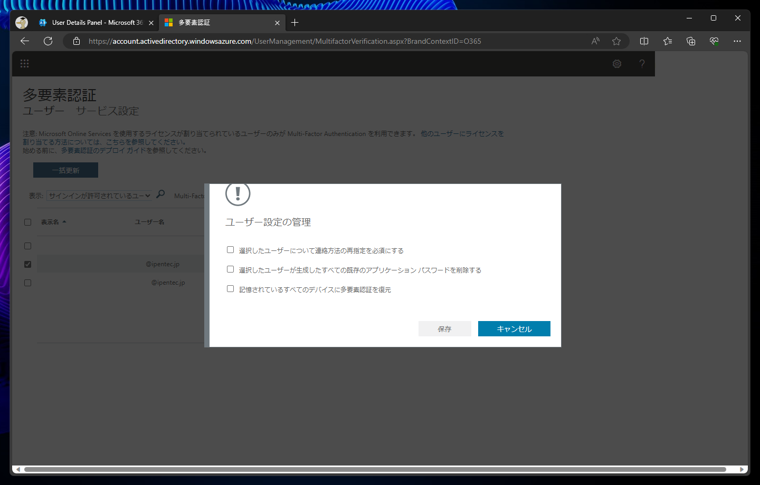
Task: Click the キャンセル button
Action: click(x=514, y=329)
